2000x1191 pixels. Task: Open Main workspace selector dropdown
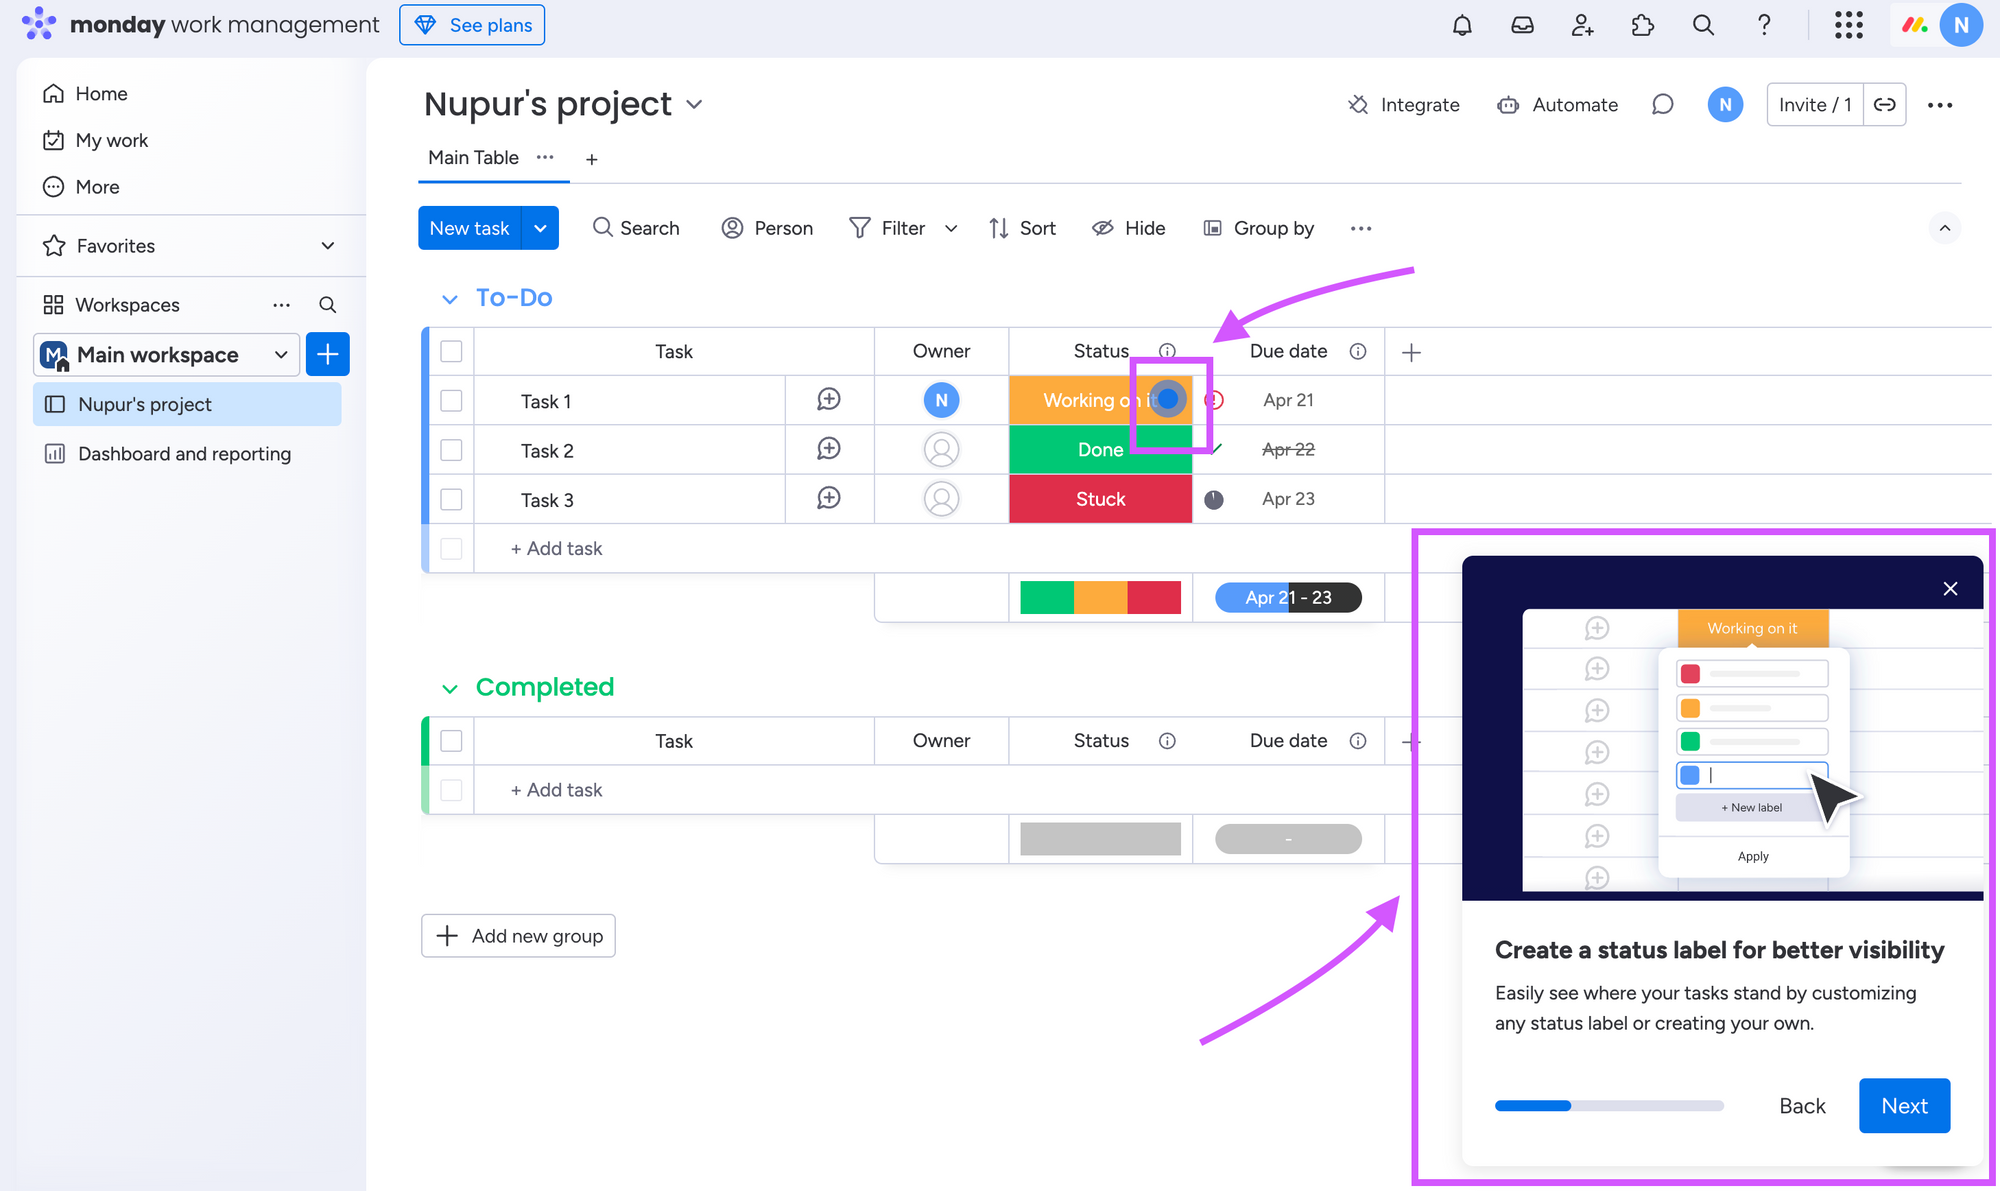(x=281, y=355)
